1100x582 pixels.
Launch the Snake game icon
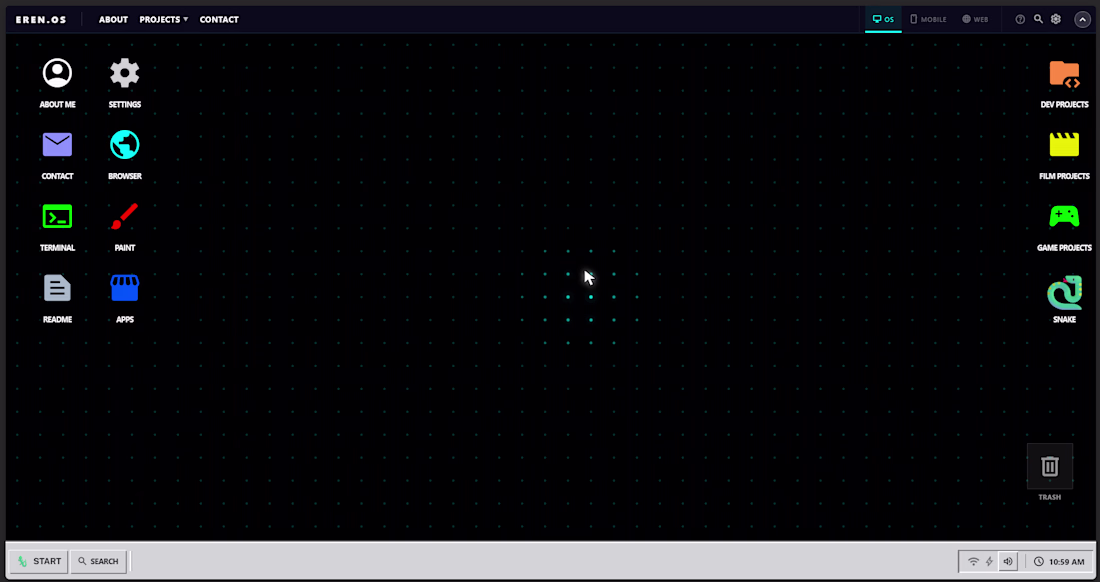tap(1064, 292)
